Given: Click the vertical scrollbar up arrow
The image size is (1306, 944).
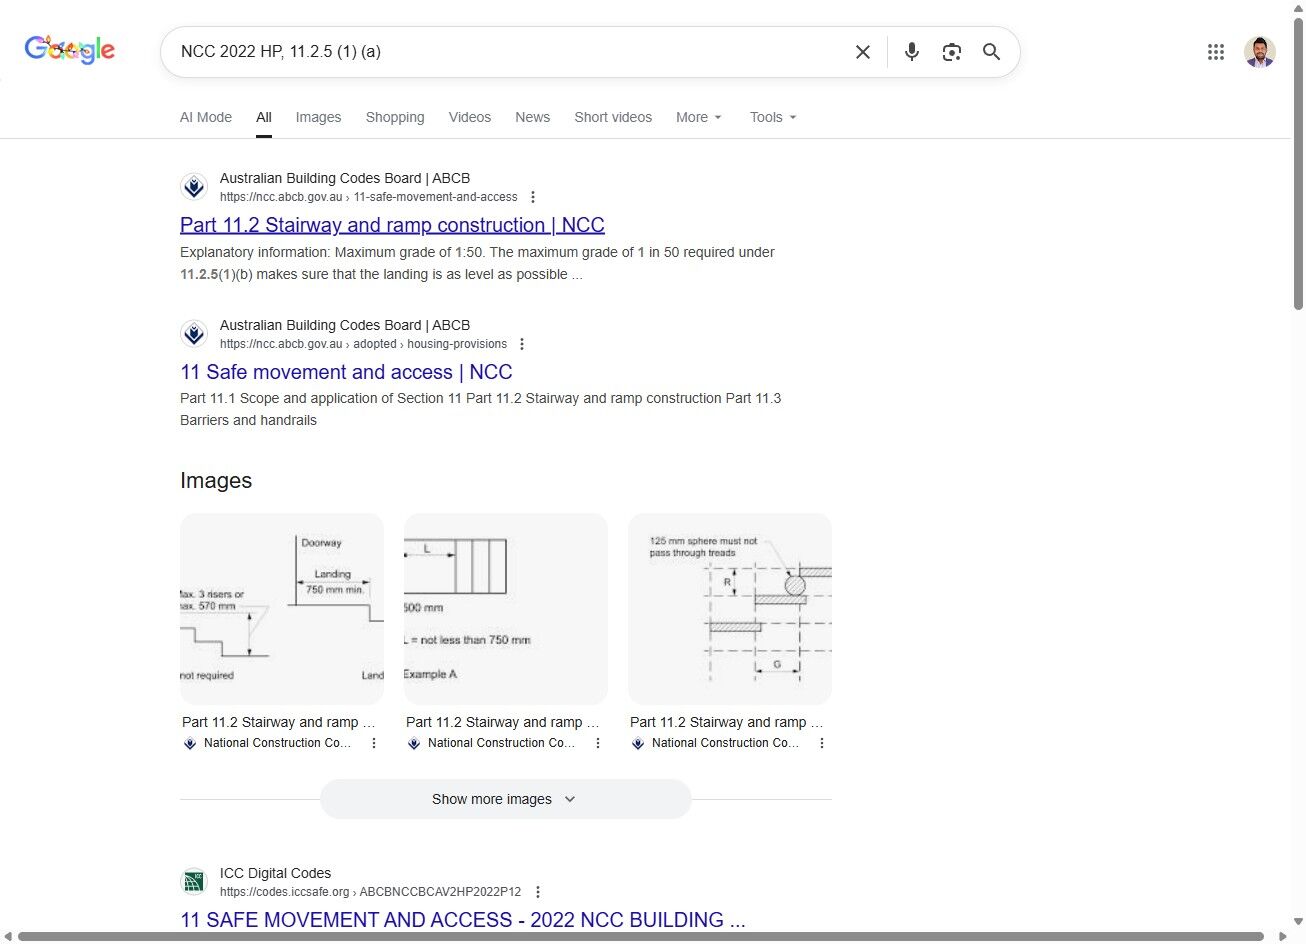Looking at the screenshot, I should click(x=1298, y=8).
